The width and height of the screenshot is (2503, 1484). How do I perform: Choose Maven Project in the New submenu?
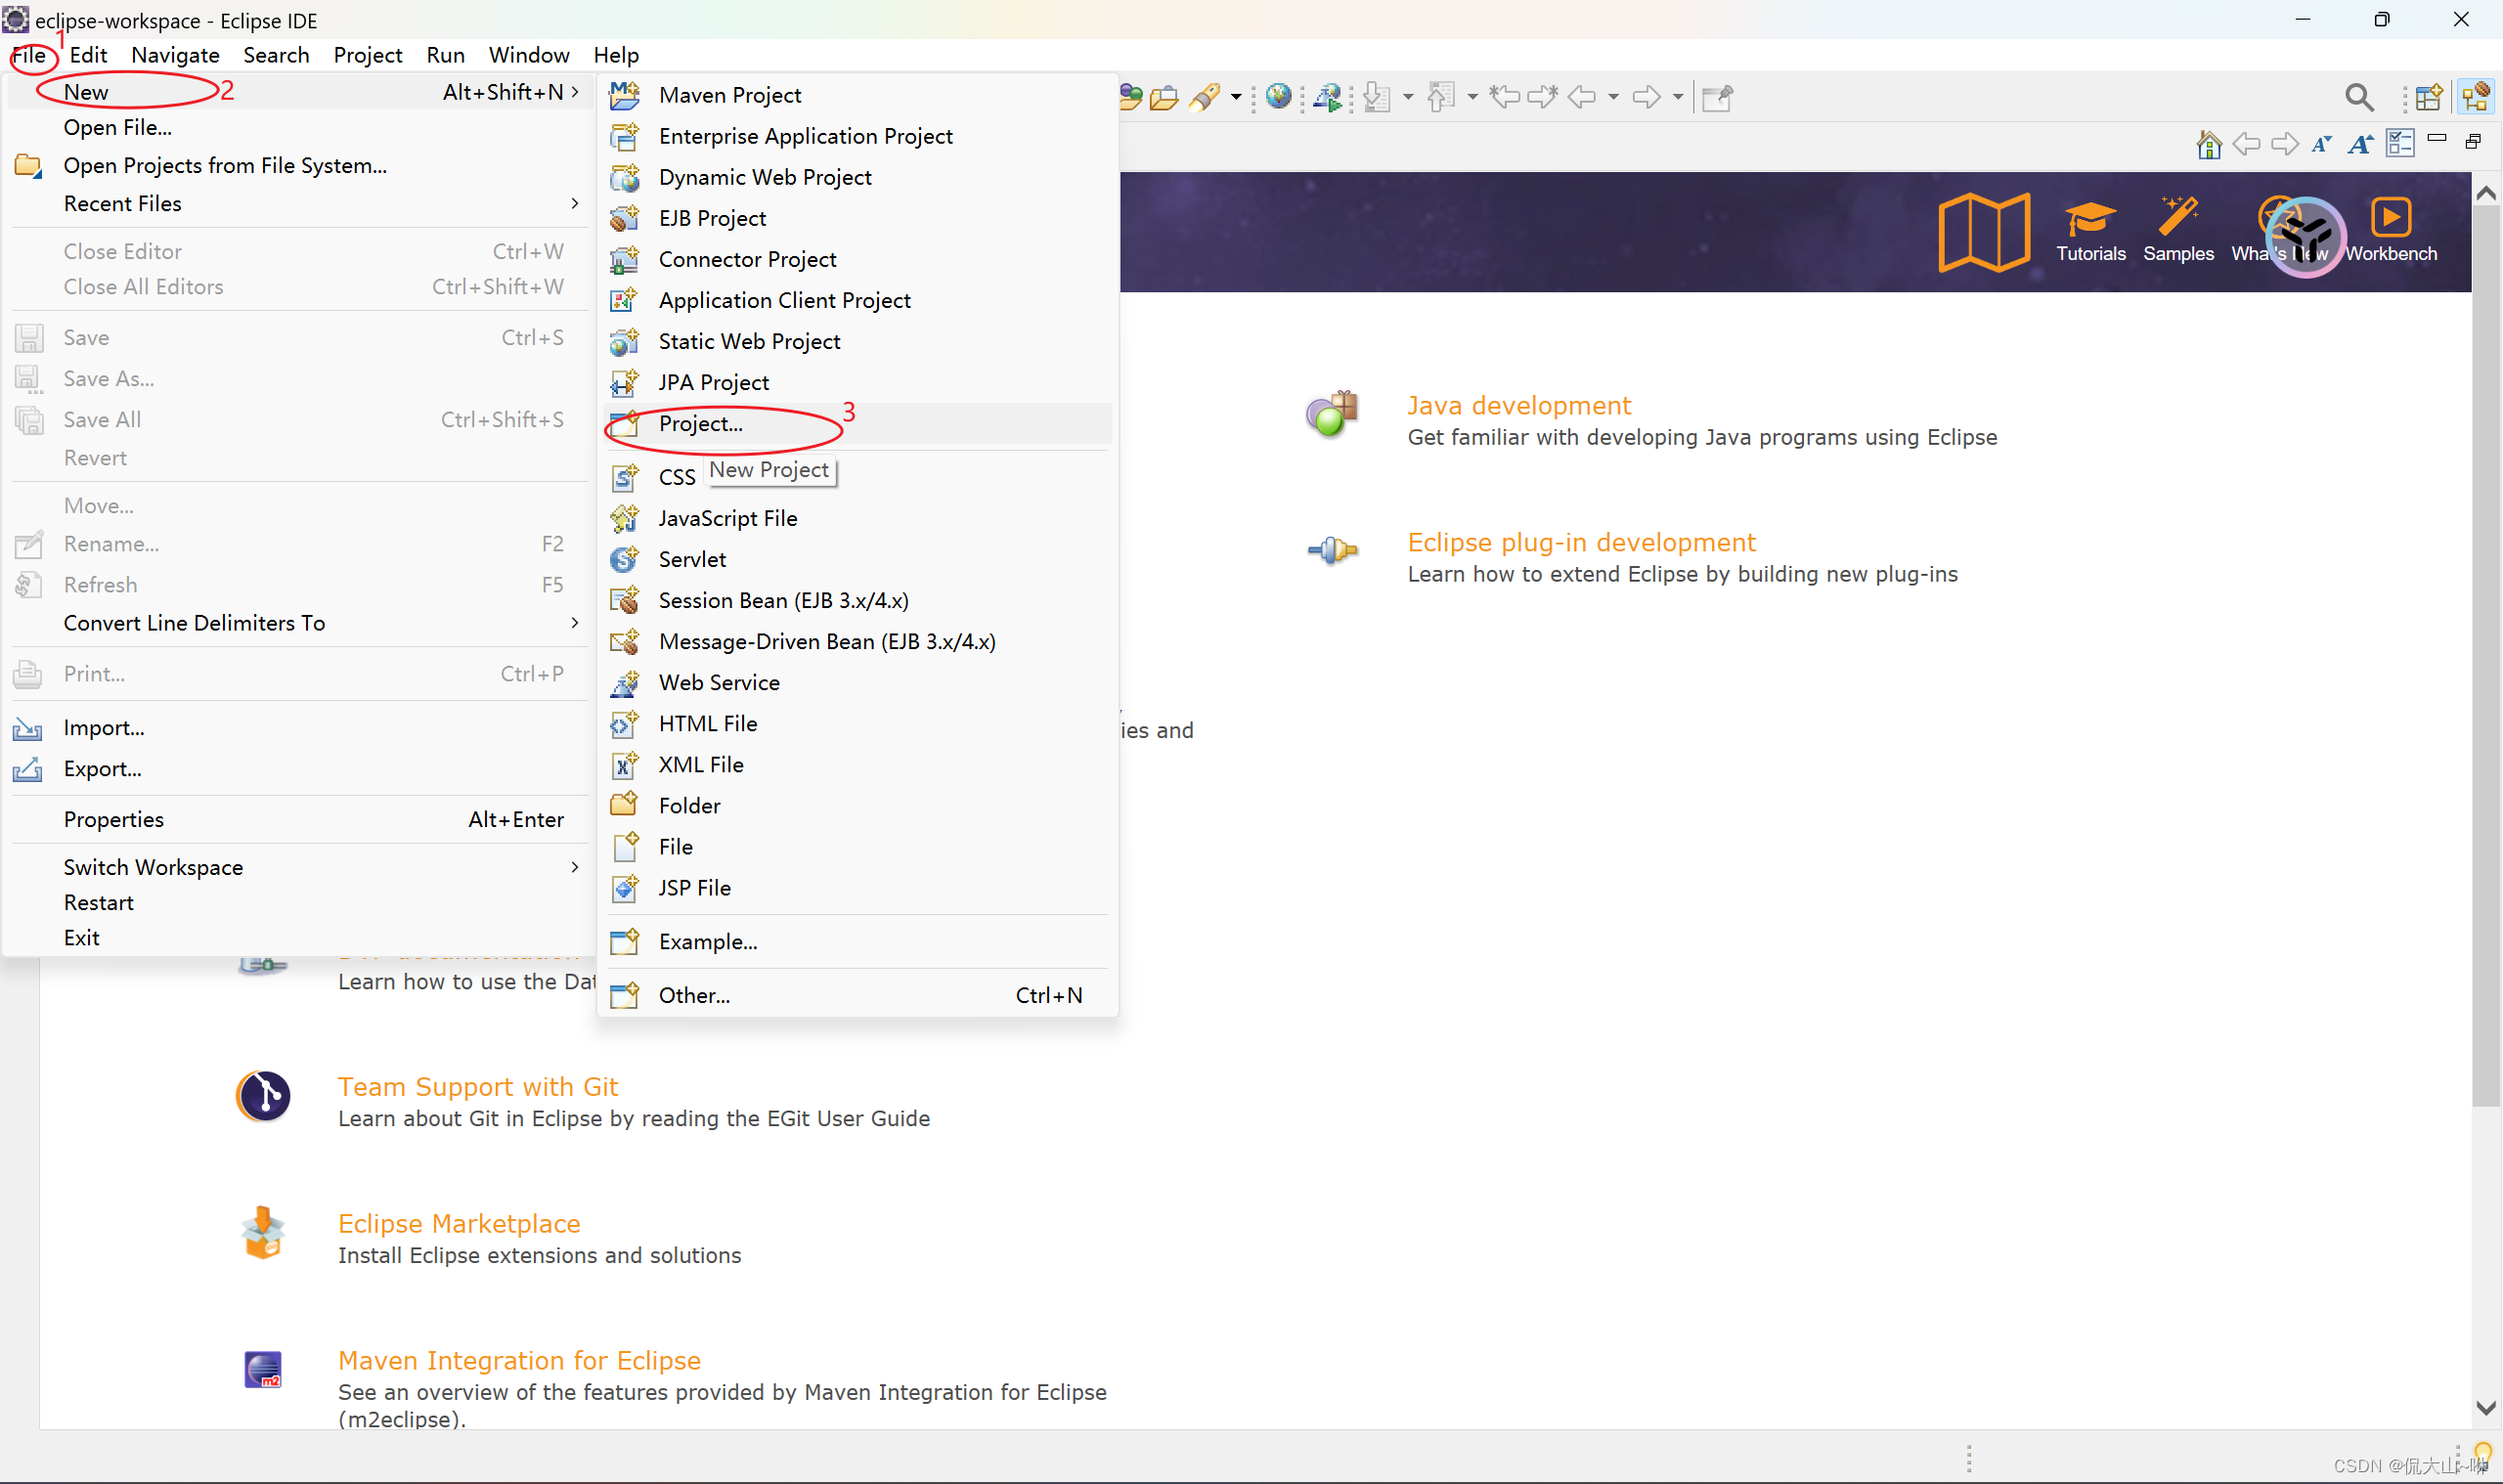[729, 95]
